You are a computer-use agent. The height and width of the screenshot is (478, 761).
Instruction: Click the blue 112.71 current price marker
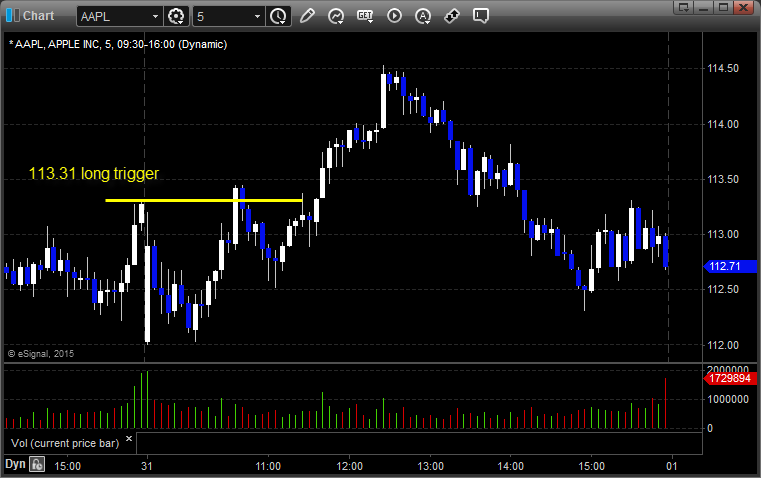(x=730, y=266)
